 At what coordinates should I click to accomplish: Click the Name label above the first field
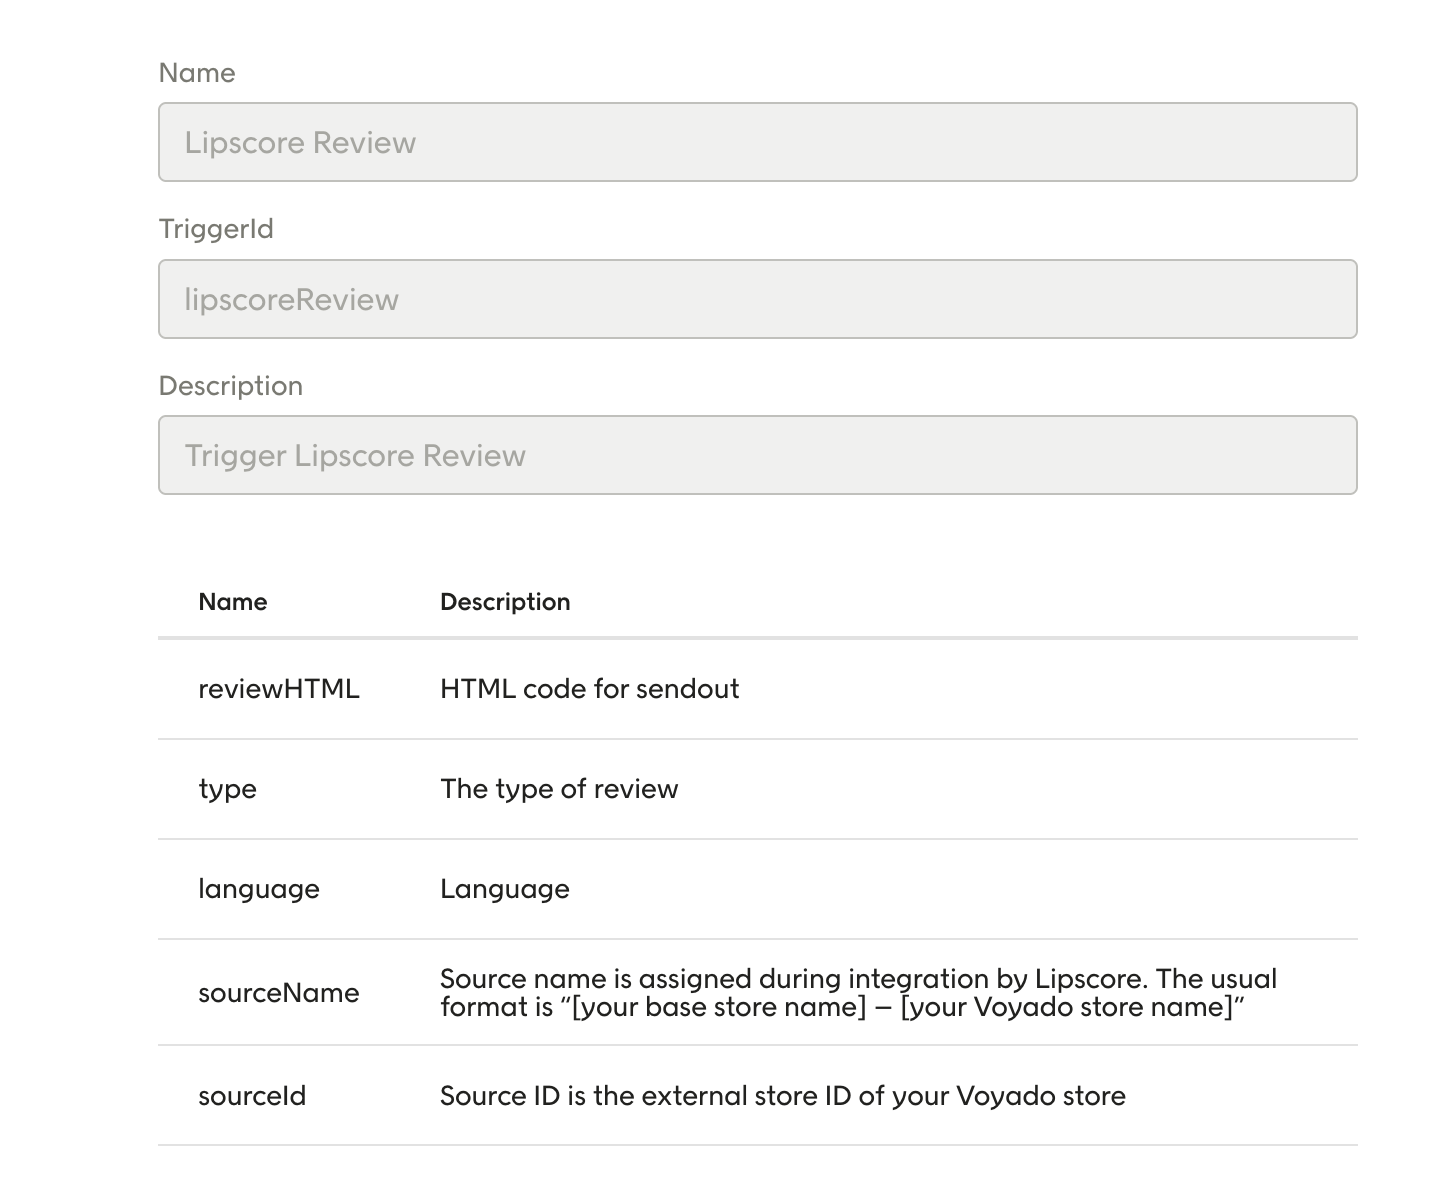pyautogui.click(x=197, y=73)
